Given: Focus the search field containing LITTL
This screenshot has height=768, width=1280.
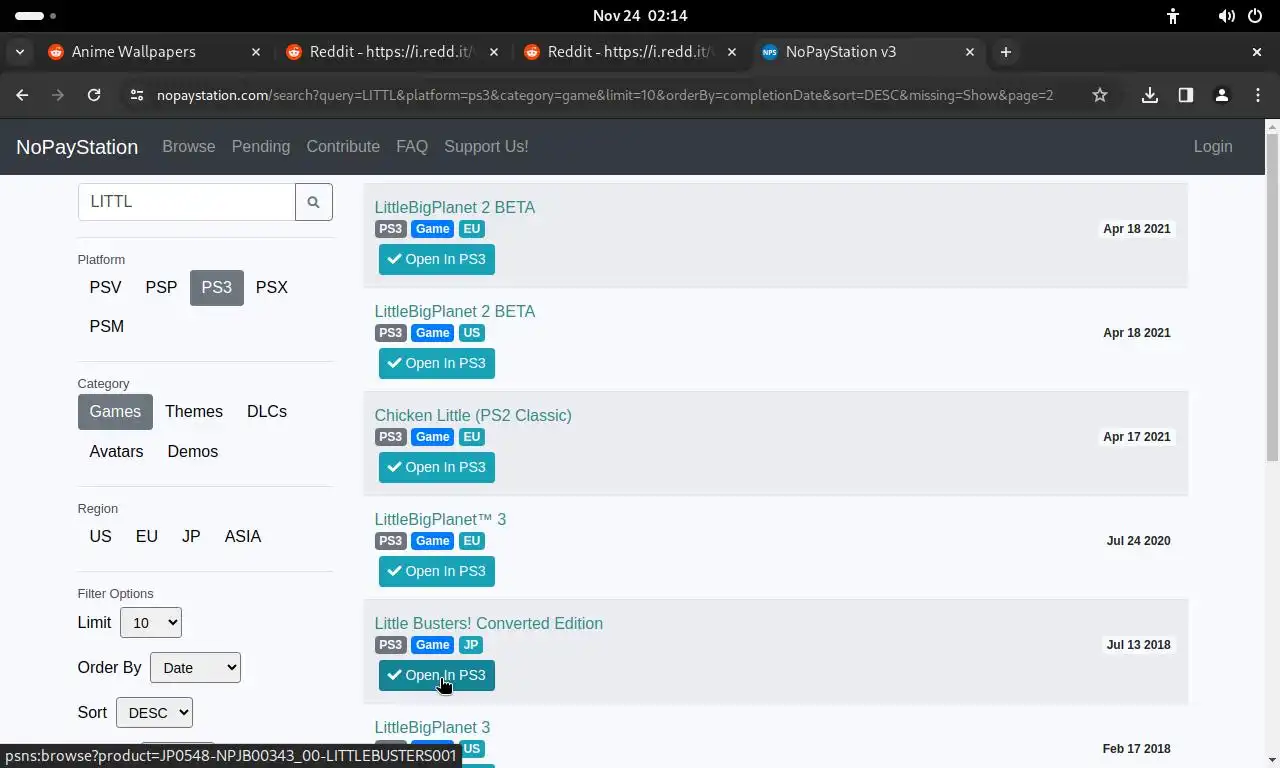Looking at the screenshot, I should [x=187, y=202].
